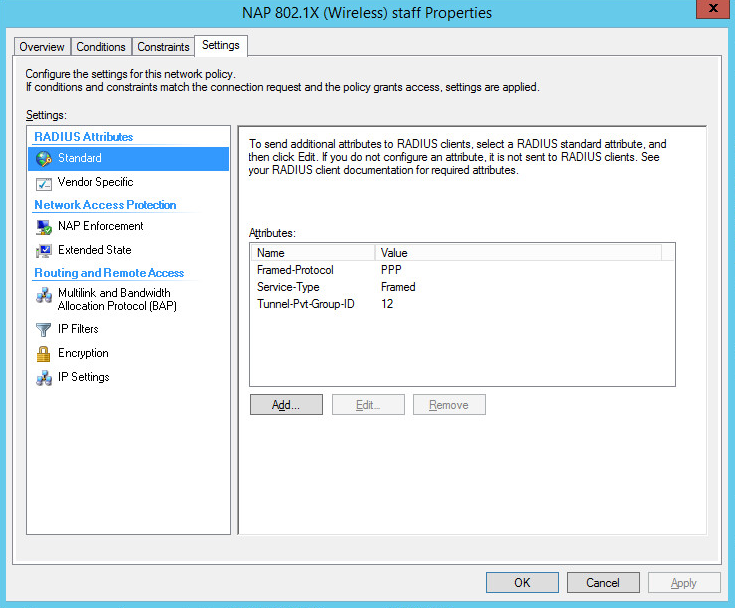Click the Remove button
Screen dimensions: 735x608
(449, 405)
